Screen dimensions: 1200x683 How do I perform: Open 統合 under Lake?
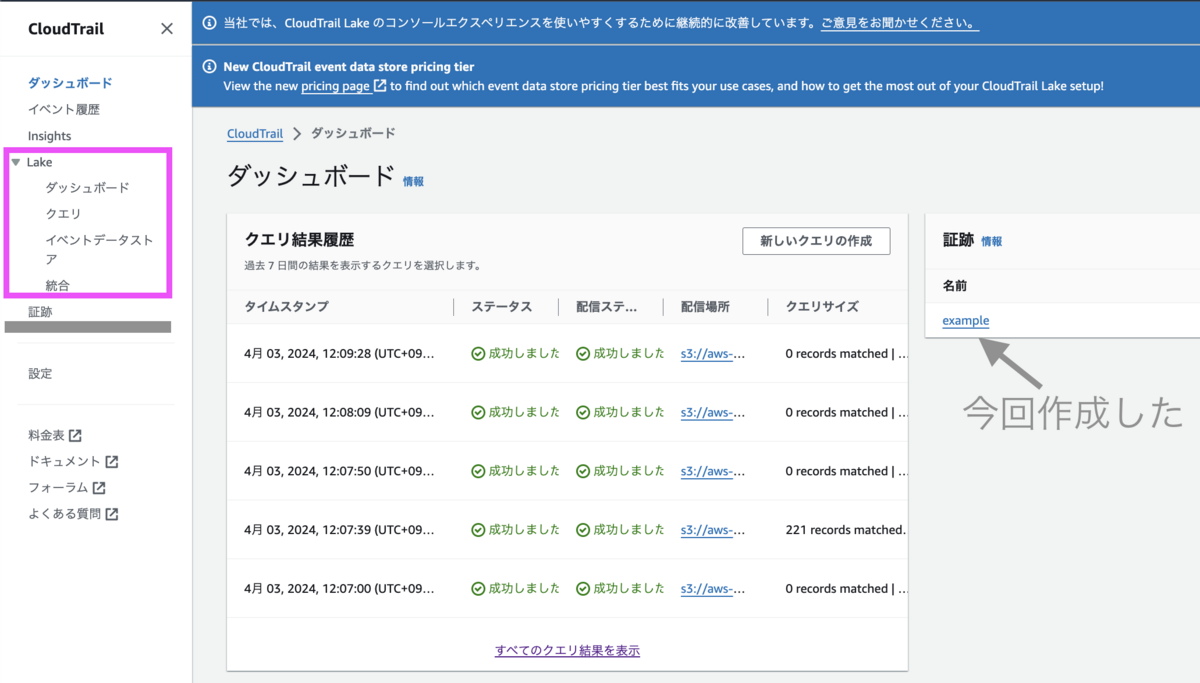pyautogui.click(x=57, y=285)
